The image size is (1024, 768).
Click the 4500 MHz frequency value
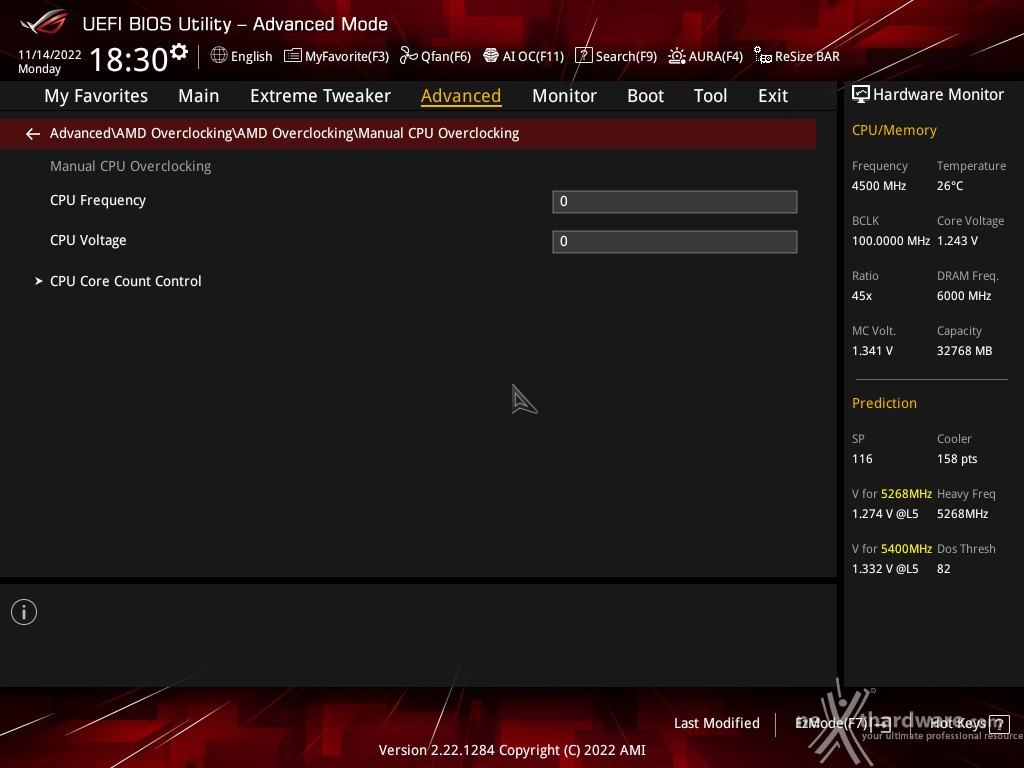point(879,186)
